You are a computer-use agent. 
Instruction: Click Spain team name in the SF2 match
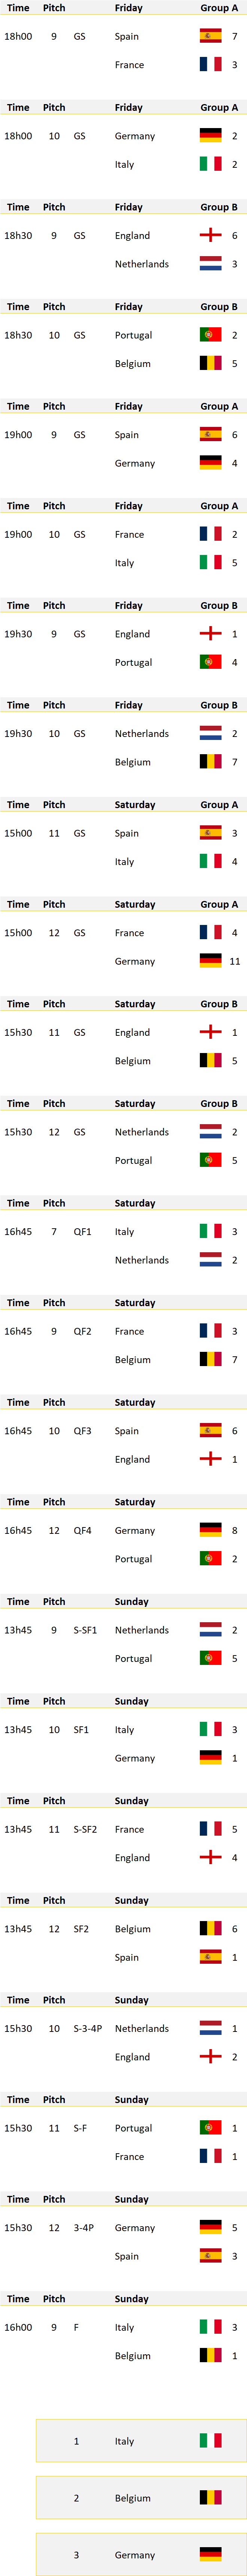pos(127,1958)
